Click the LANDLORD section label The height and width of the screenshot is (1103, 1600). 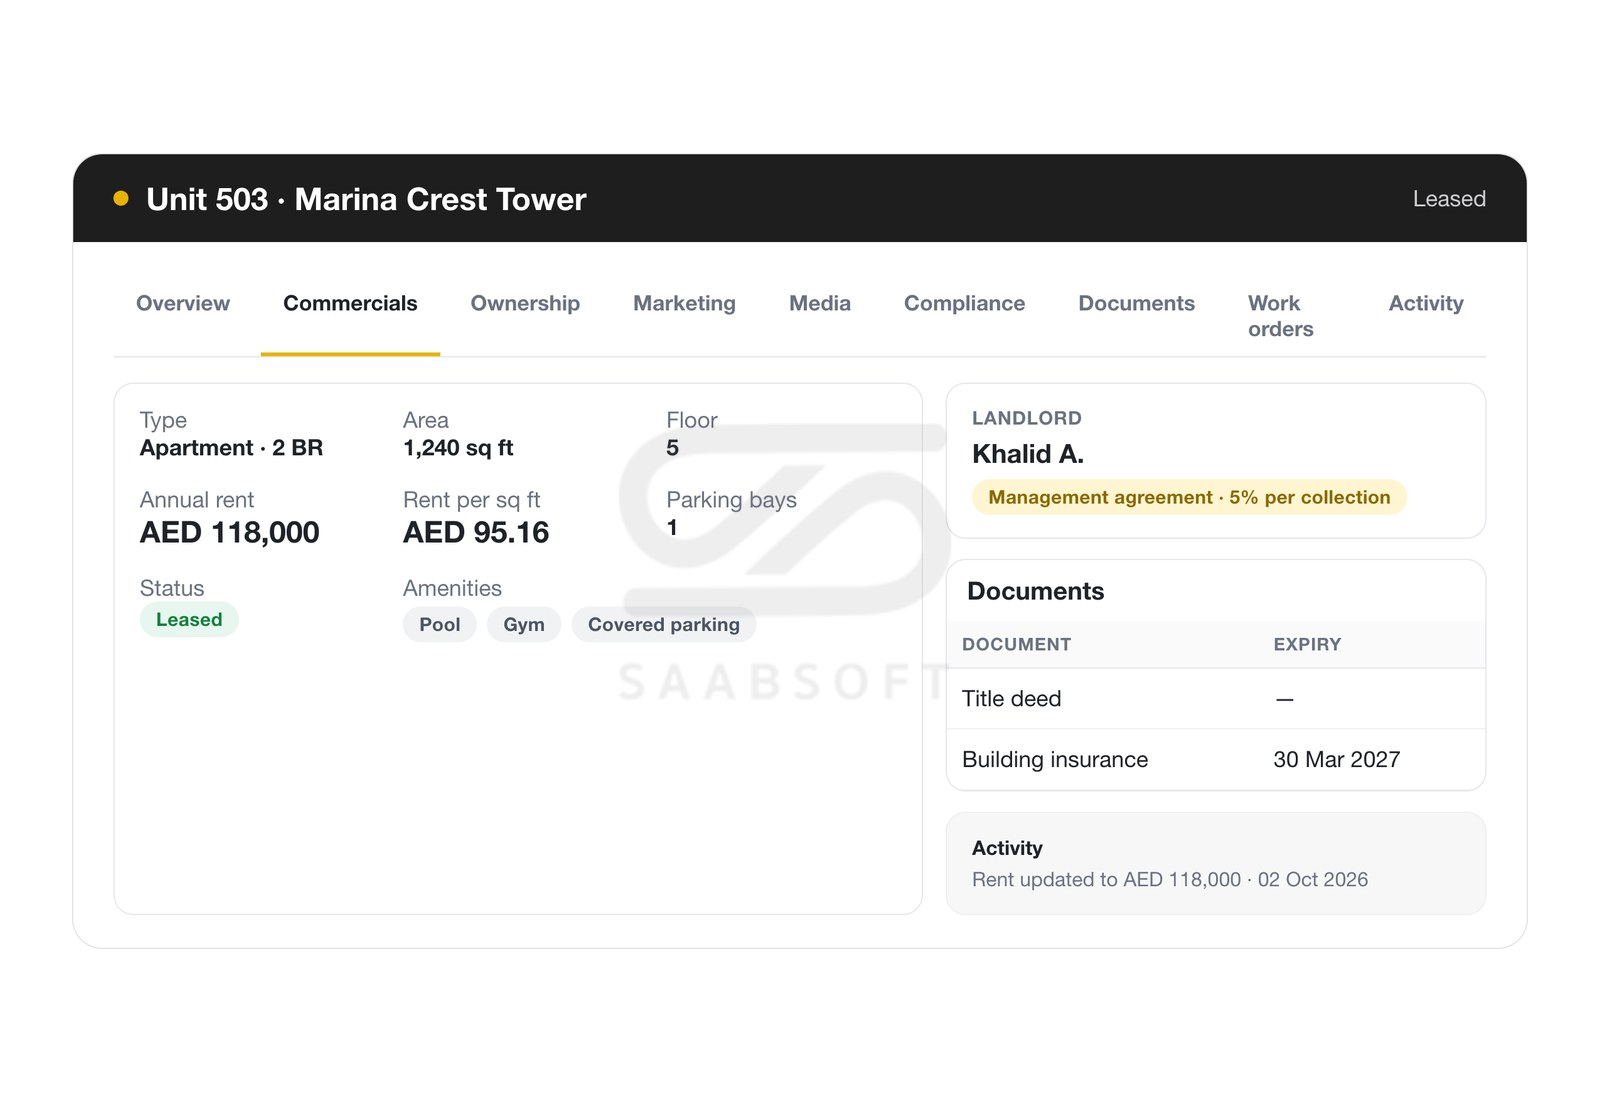click(x=1027, y=419)
